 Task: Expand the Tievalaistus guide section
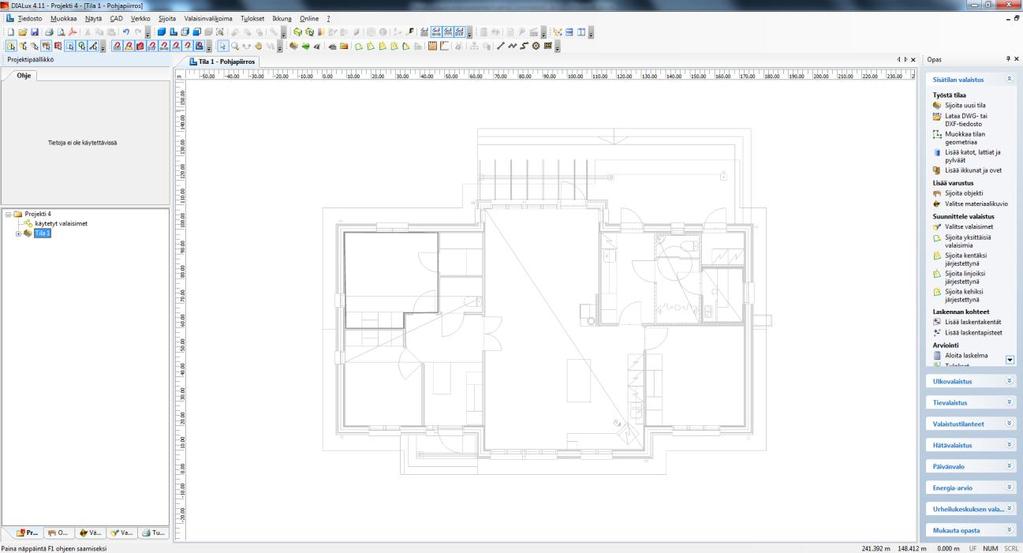point(1009,402)
